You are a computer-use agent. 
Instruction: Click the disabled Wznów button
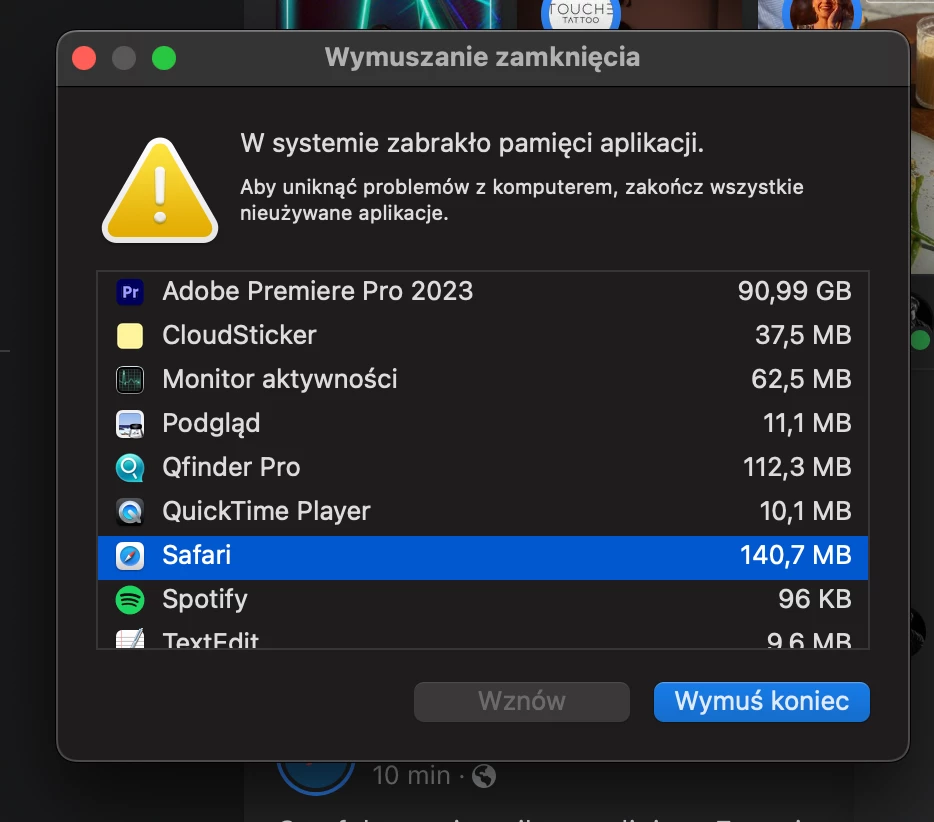pyautogui.click(x=522, y=702)
